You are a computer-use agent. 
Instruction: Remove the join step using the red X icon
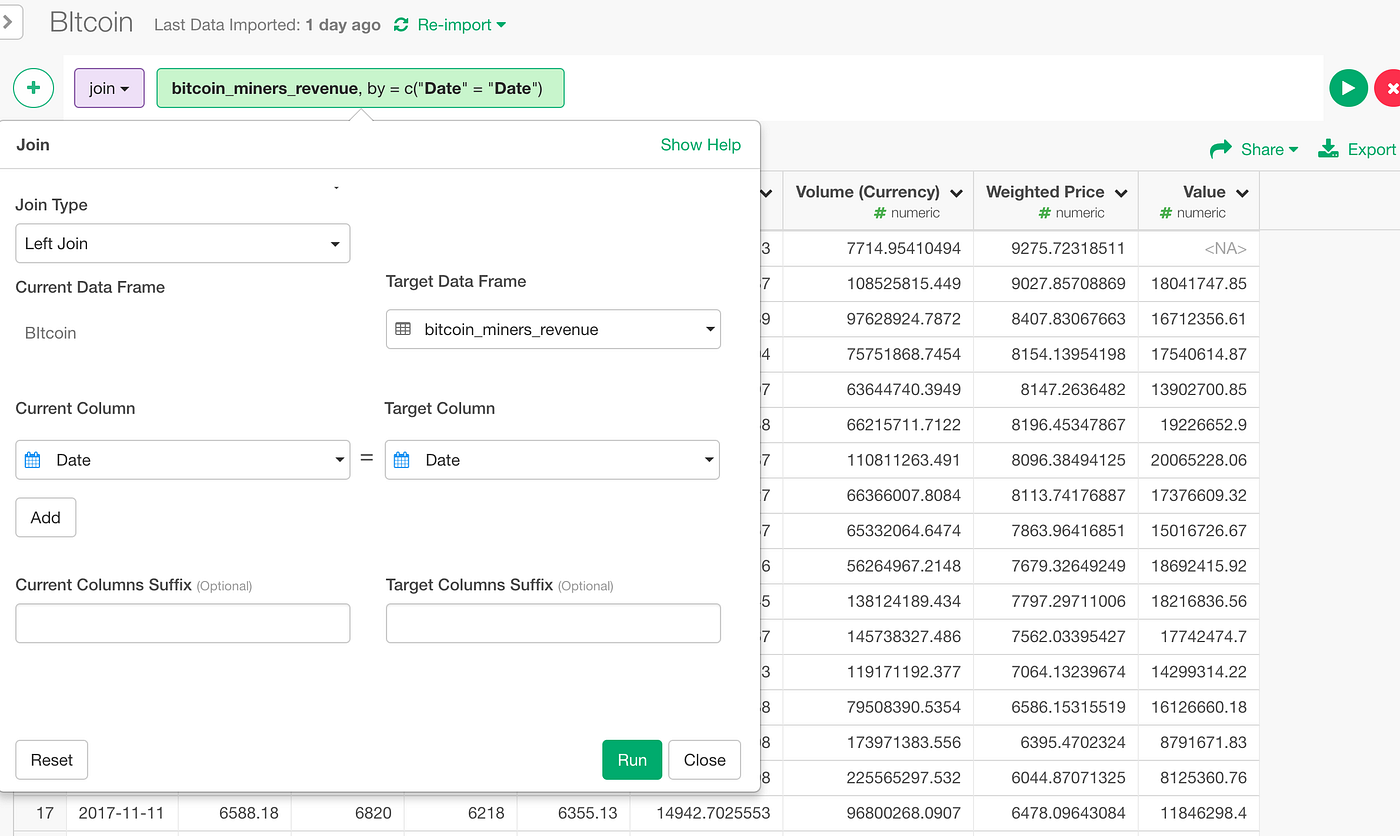click(1394, 88)
